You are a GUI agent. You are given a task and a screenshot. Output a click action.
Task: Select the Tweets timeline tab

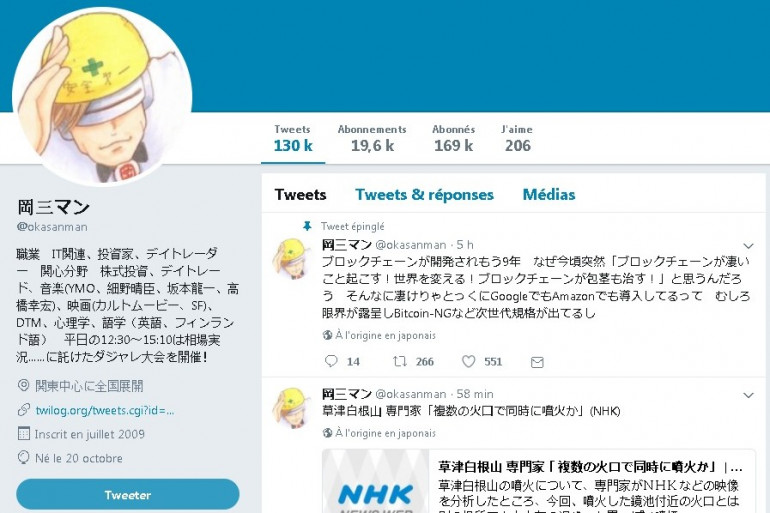(x=301, y=194)
